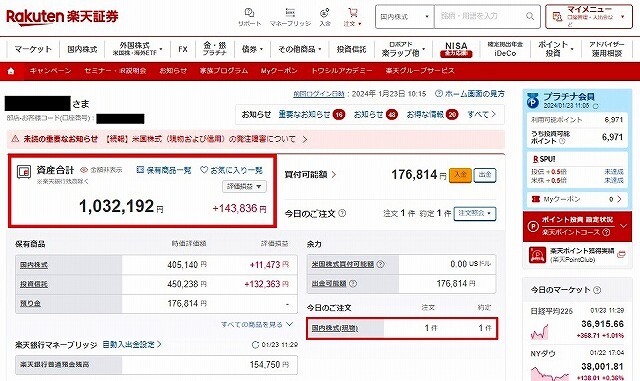Open the マーケット menu
Screen dimensions: 640x381
click(33, 49)
